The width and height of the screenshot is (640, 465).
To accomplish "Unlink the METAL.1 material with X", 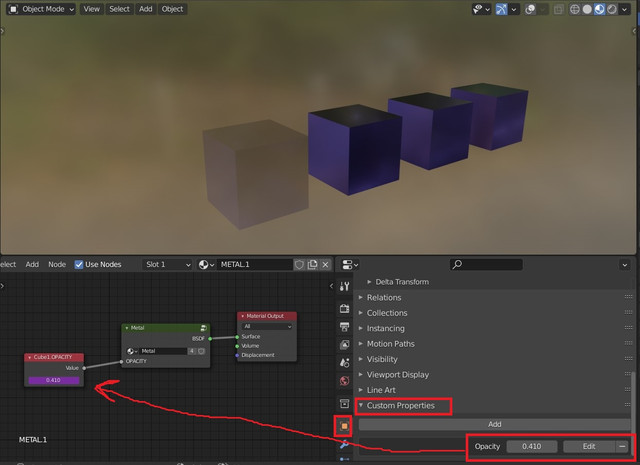I will (x=325, y=265).
